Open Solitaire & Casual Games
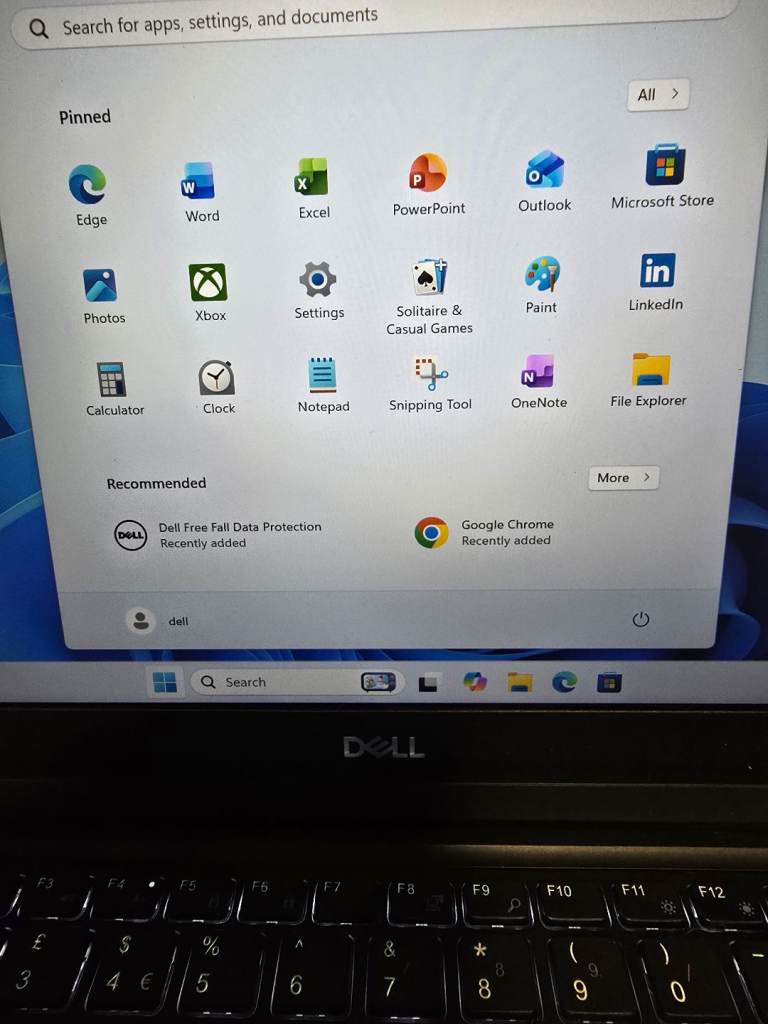 tap(429, 279)
